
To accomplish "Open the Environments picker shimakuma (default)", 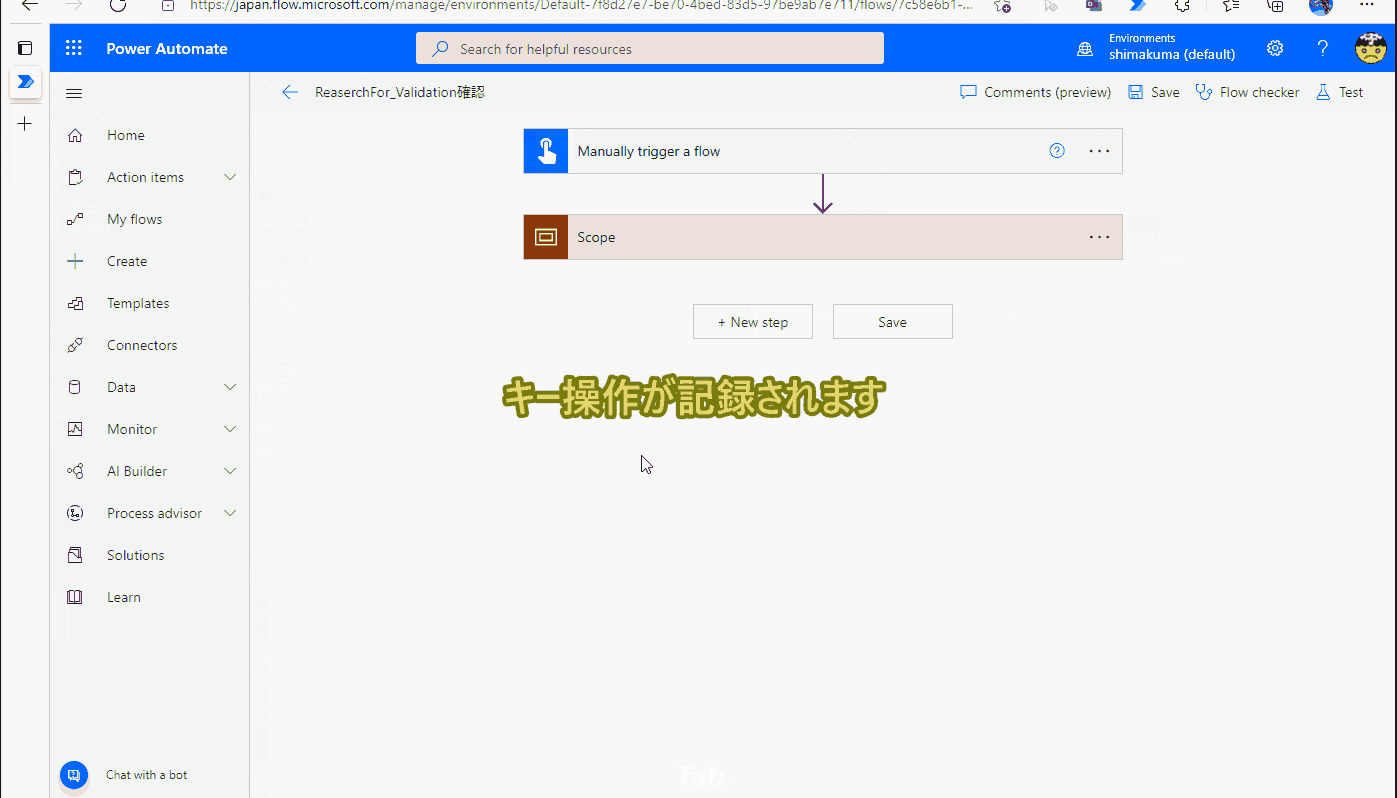I will pos(1156,48).
